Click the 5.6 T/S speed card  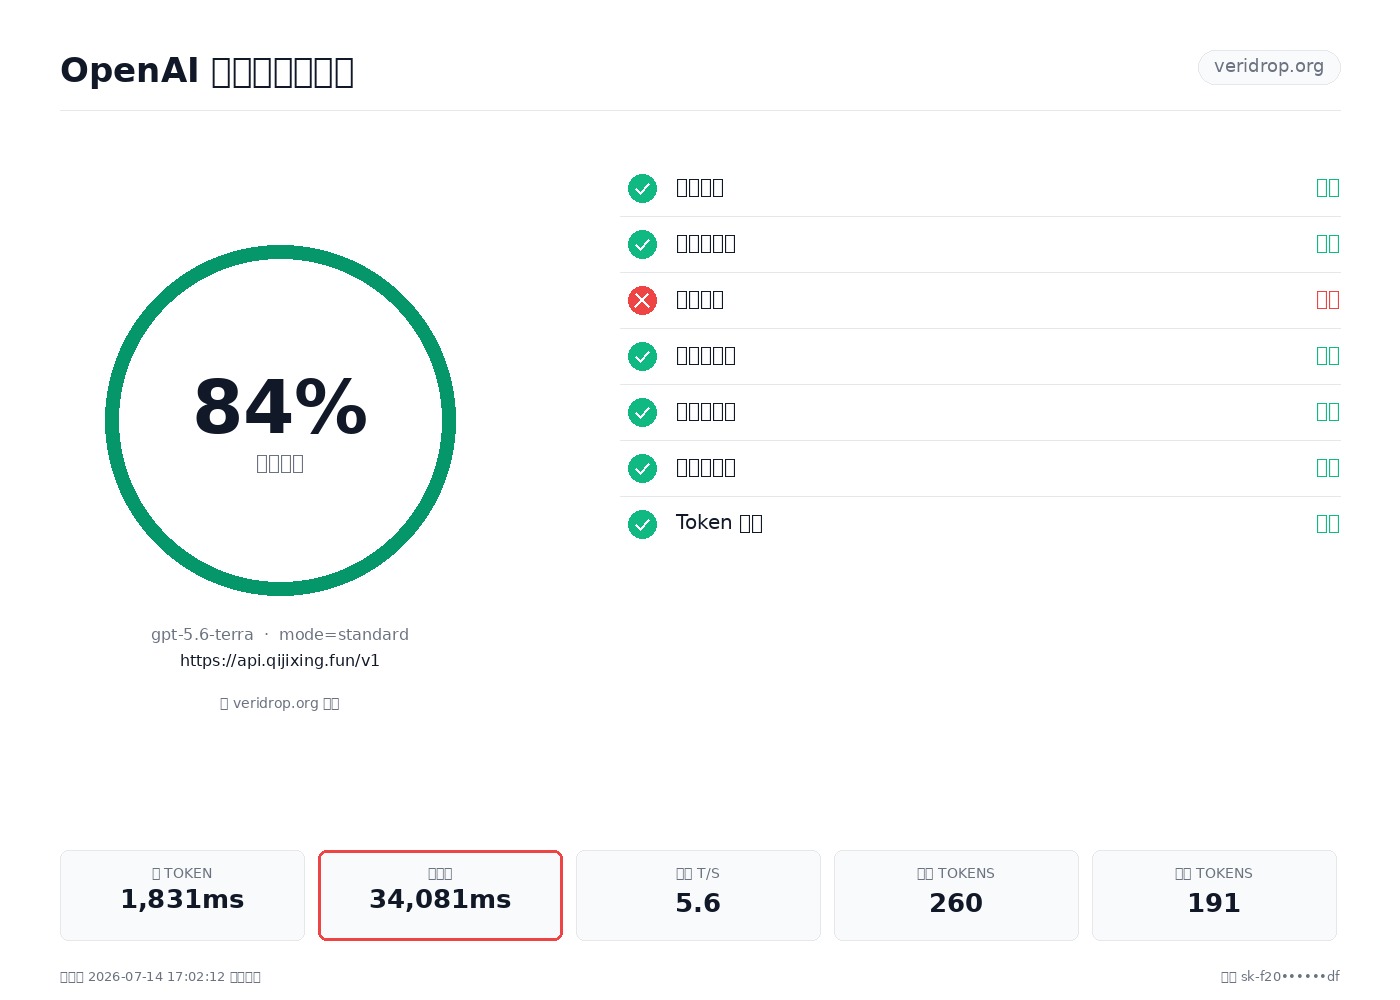point(698,895)
